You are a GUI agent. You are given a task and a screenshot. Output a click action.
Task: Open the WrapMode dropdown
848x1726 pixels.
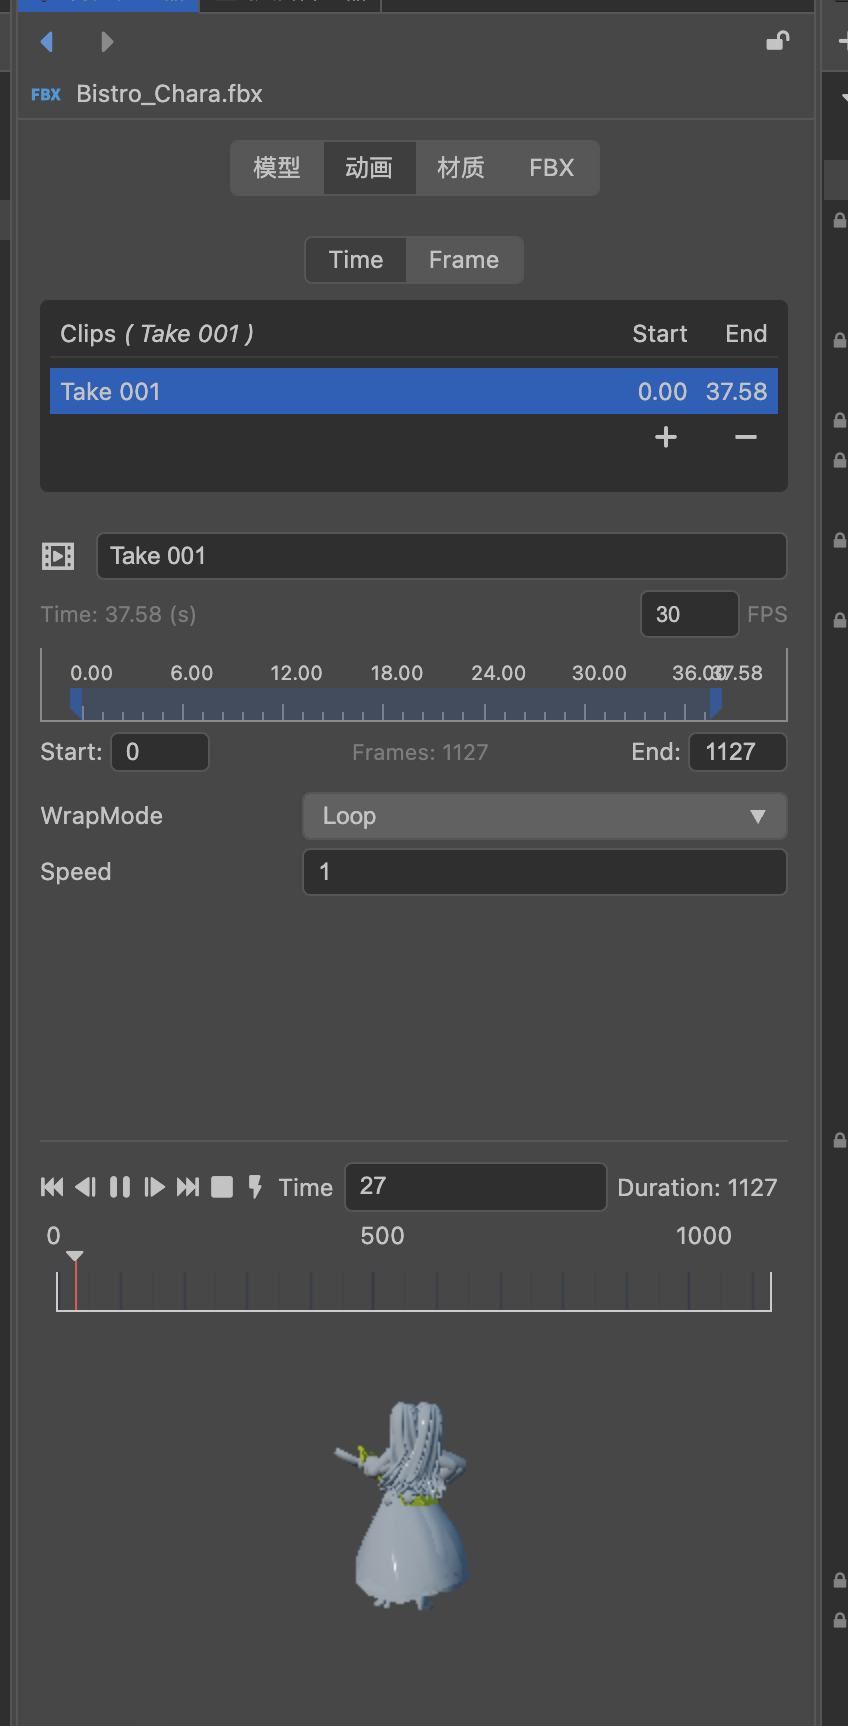point(544,816)
